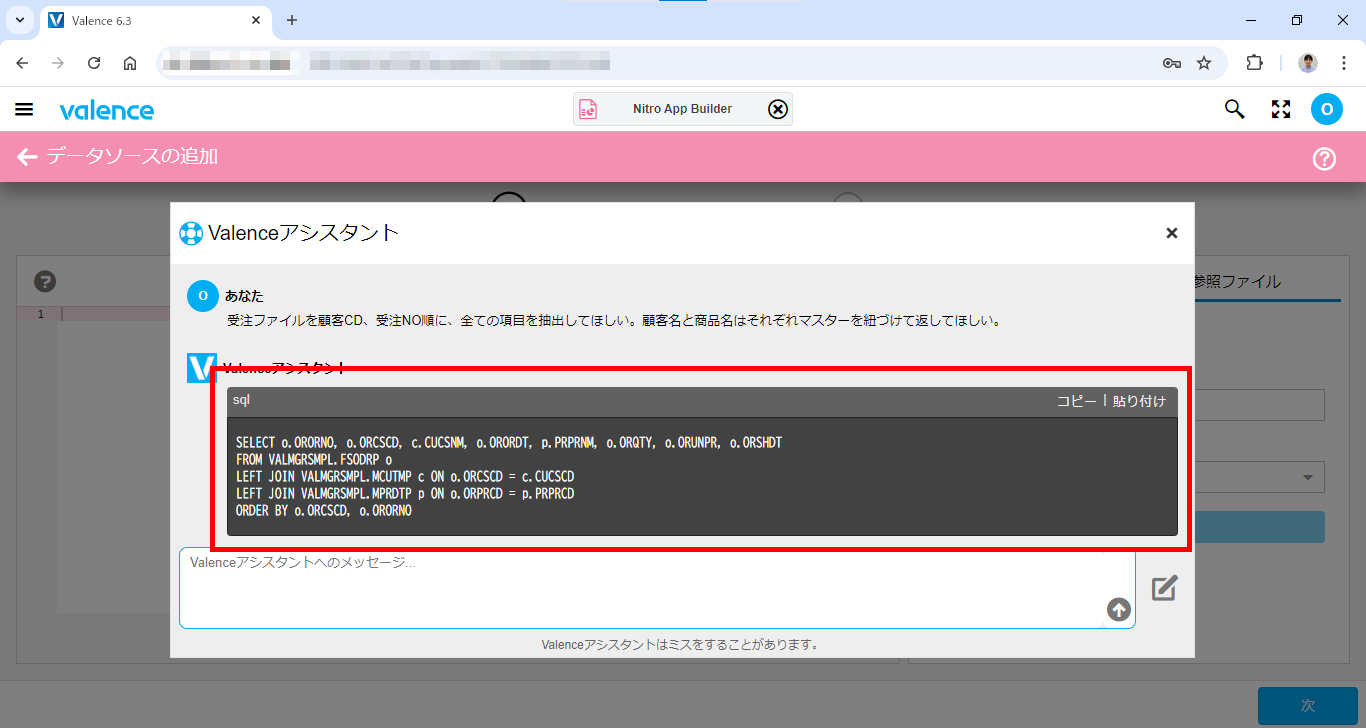The height and width of the screenshot is (728, 1366).
Task: Open the Chrome profile avatar
Action: [1308, 63]
